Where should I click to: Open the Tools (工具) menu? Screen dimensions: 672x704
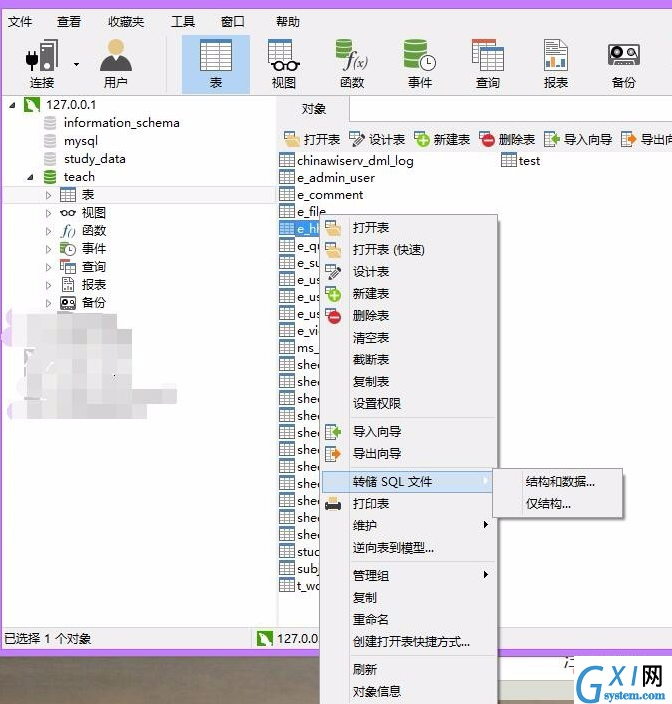click(x=183, y=22)
